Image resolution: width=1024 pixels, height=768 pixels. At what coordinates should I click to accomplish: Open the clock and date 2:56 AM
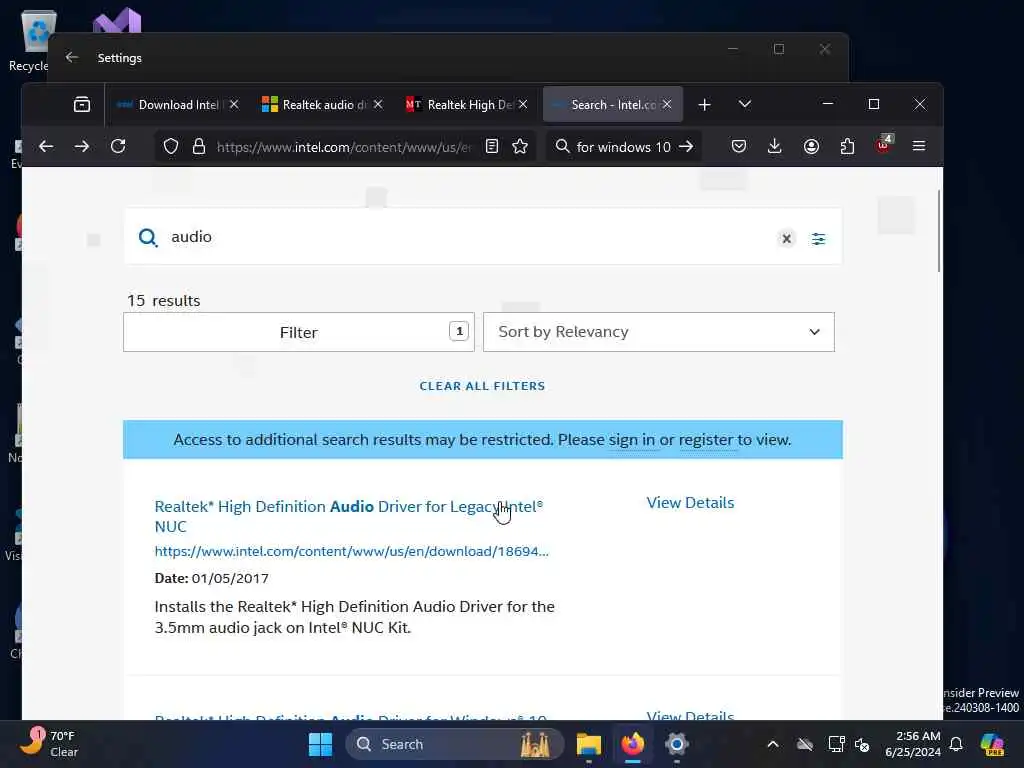912,744
